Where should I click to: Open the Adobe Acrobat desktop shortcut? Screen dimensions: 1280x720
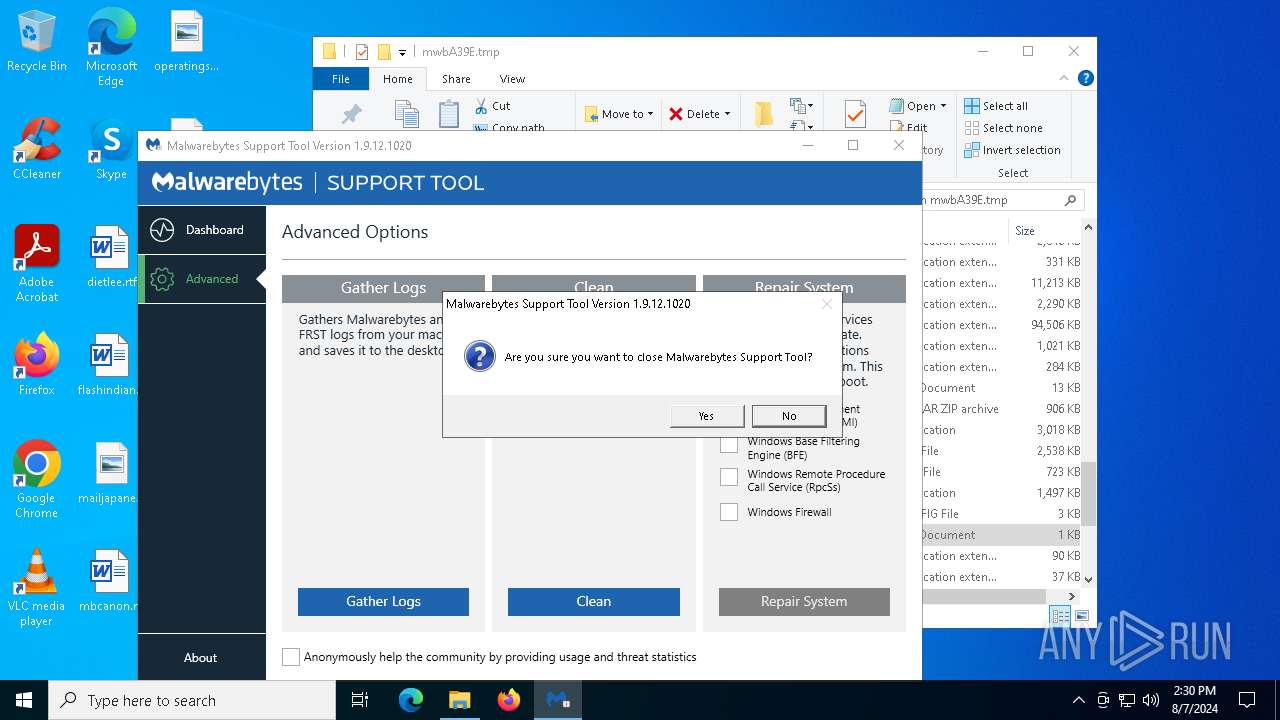point(37,263)
